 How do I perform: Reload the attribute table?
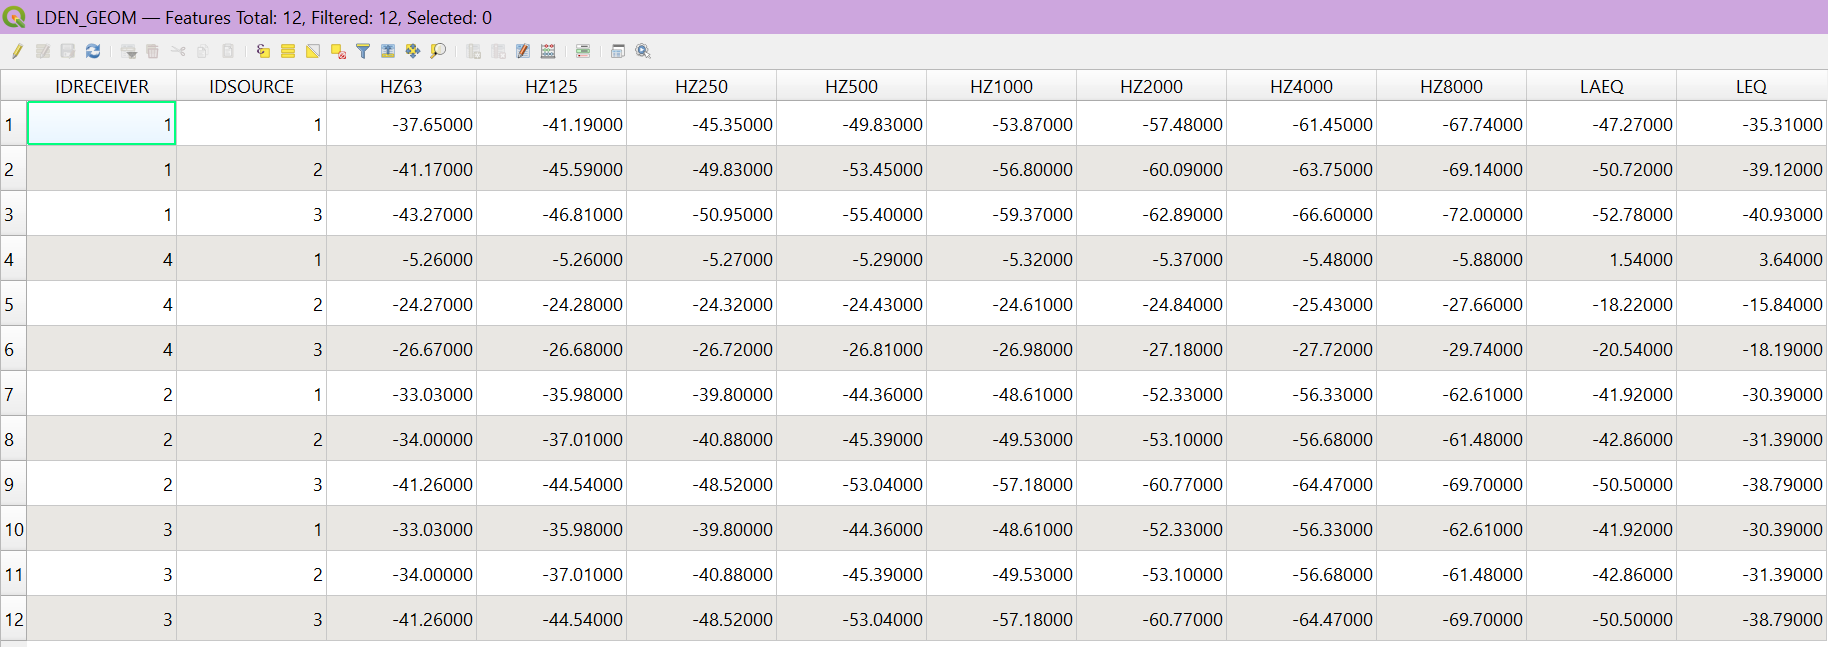tap(93, 51)
